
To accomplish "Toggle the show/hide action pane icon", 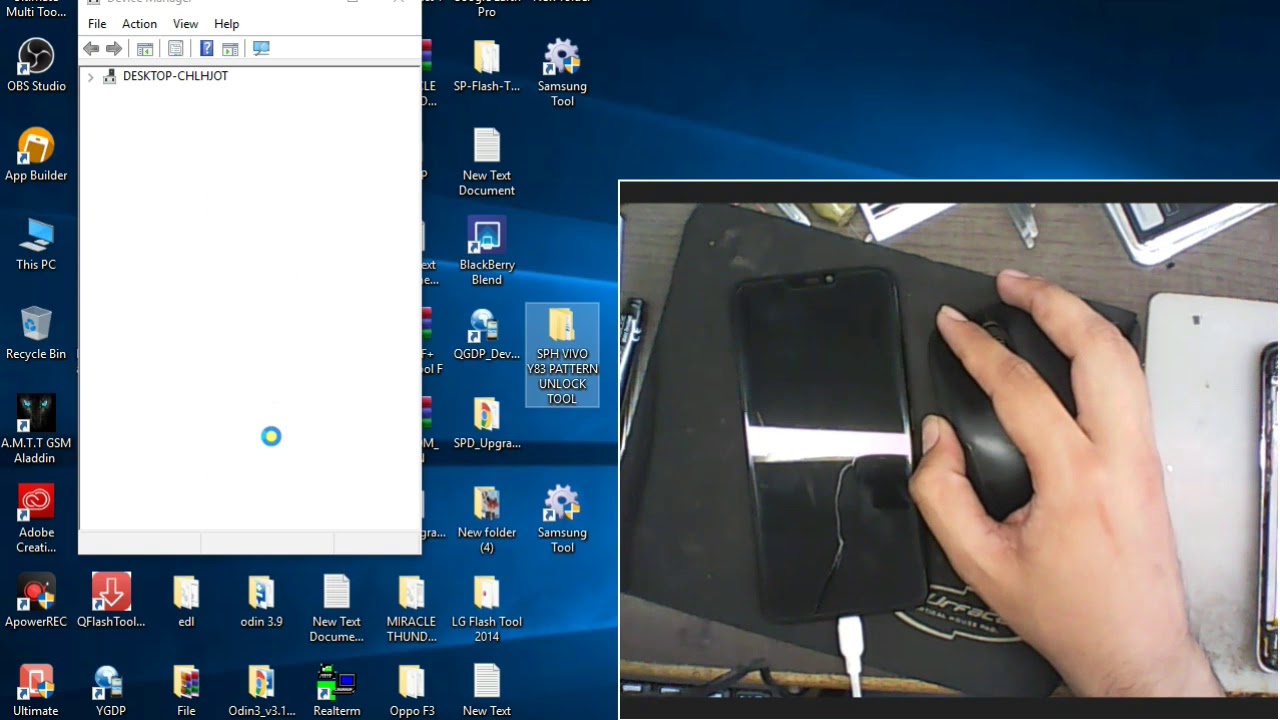I will 230,48.
